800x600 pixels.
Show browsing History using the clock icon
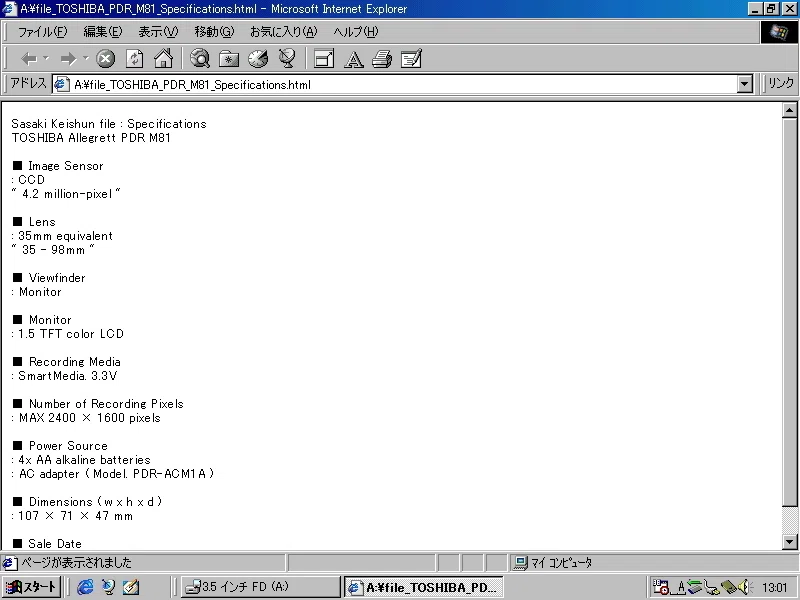pyautogui.click(x=258, y=59)
